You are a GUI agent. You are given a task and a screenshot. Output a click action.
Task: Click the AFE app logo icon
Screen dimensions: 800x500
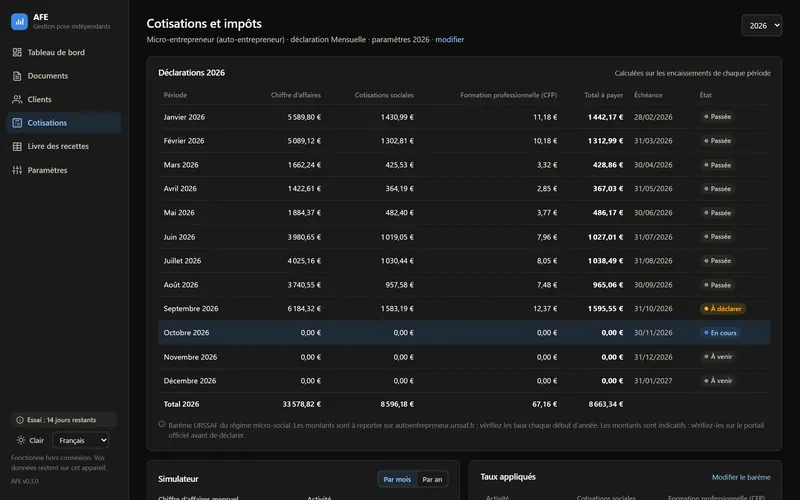click(19, 21)
